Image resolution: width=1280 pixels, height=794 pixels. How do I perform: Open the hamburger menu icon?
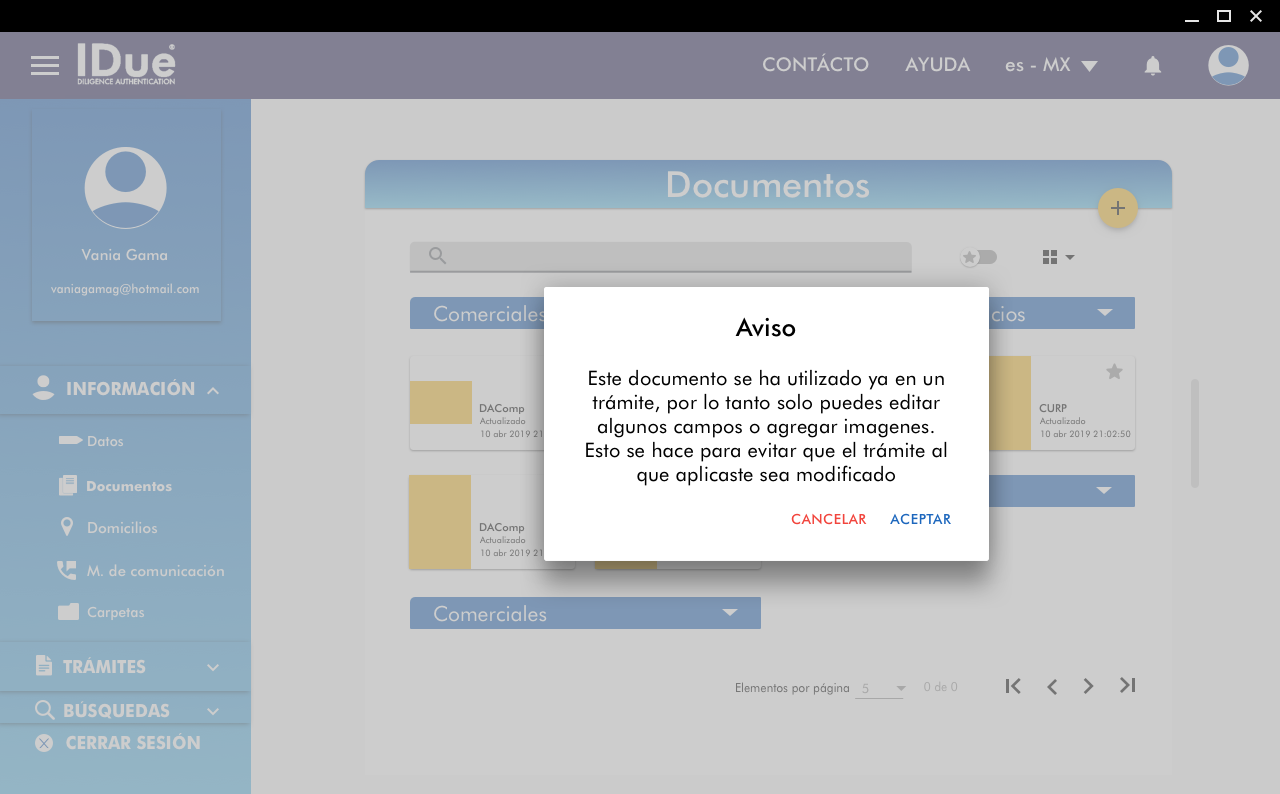point(45,66)
